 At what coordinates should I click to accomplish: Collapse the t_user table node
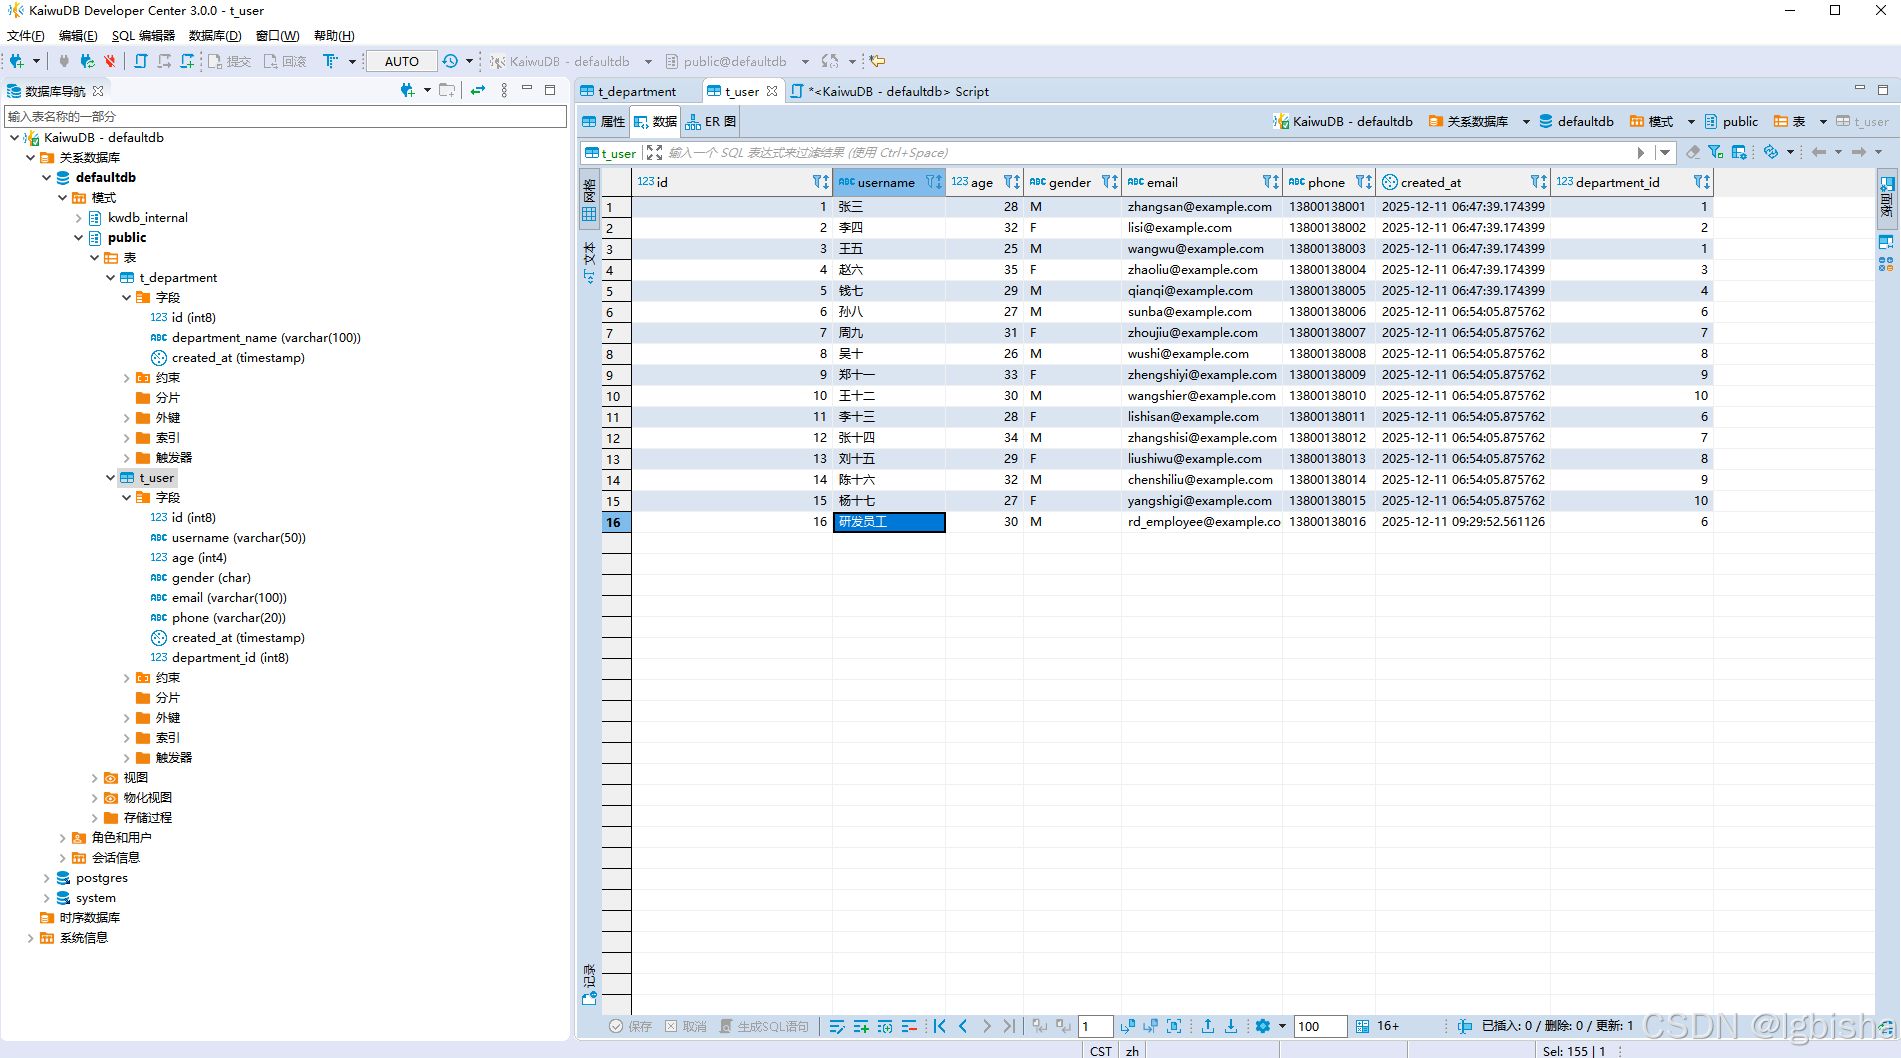(111, 477)
